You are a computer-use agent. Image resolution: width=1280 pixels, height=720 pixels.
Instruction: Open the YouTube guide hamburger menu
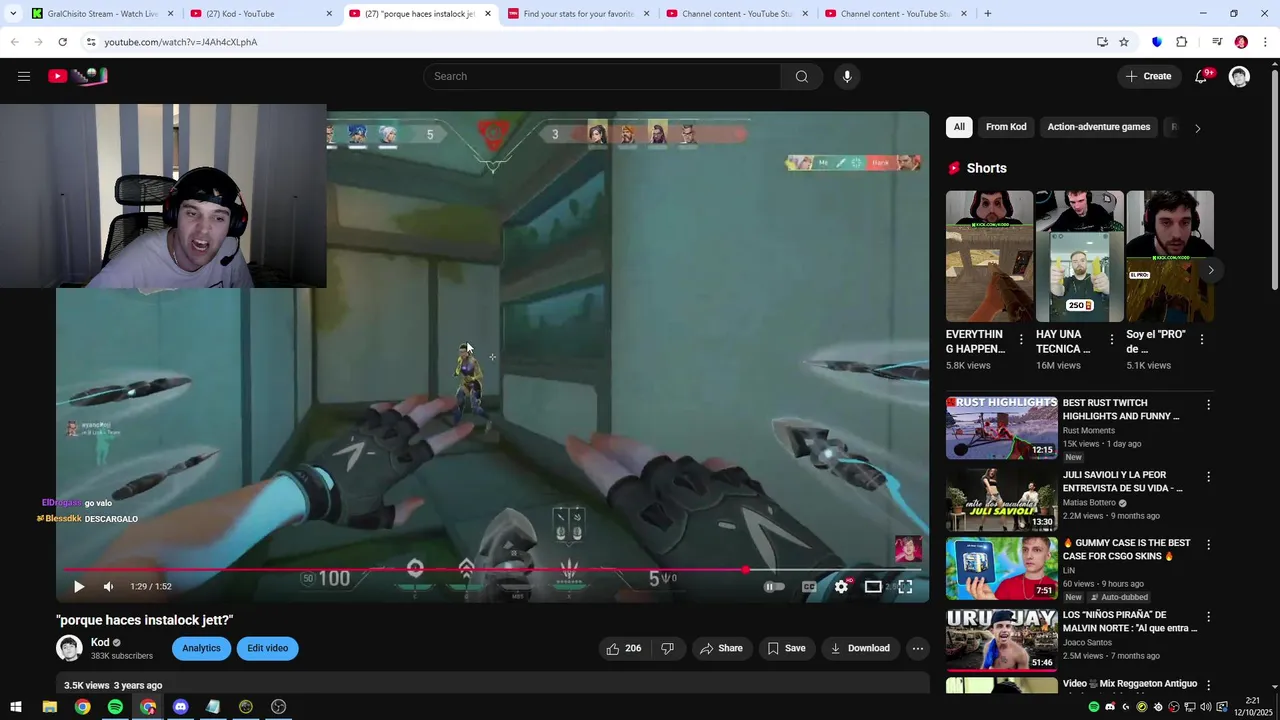pyautogui.click(x=24, y=76)
